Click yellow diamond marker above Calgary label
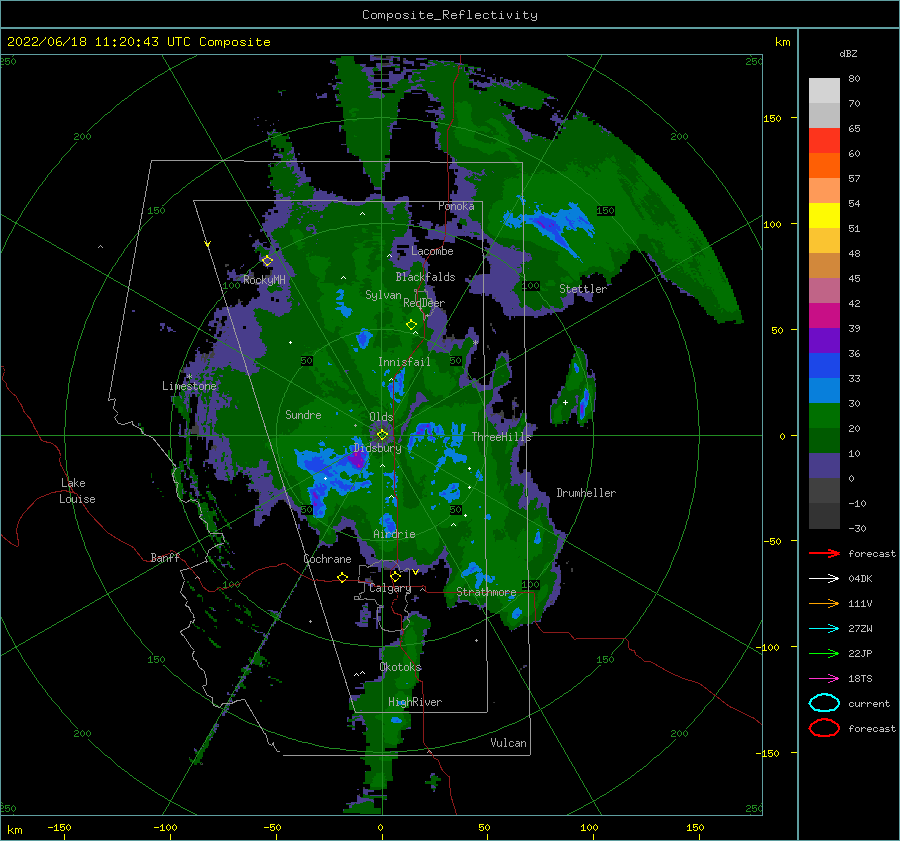Screen dimensions: 900x841 (x=395, y=576)
